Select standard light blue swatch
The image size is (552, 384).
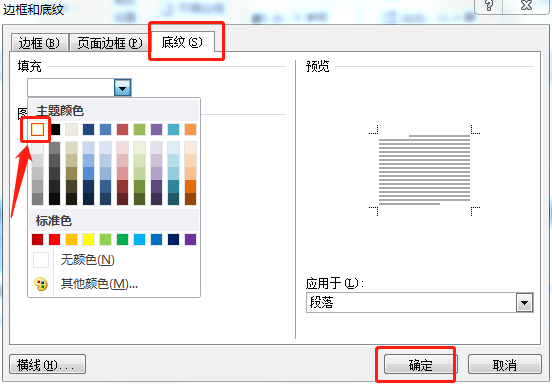click(139, 239)
